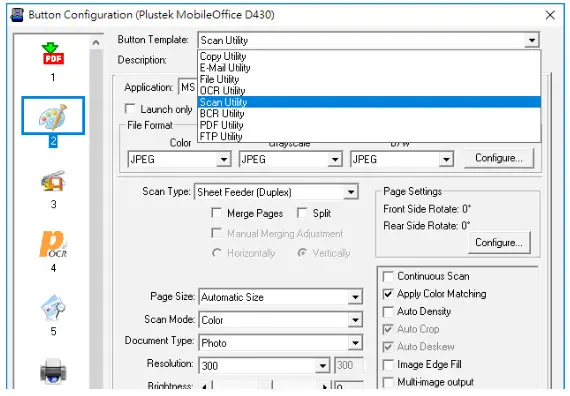
Task: Select the printer Copy button icon
Action: (x=53, y=371)
